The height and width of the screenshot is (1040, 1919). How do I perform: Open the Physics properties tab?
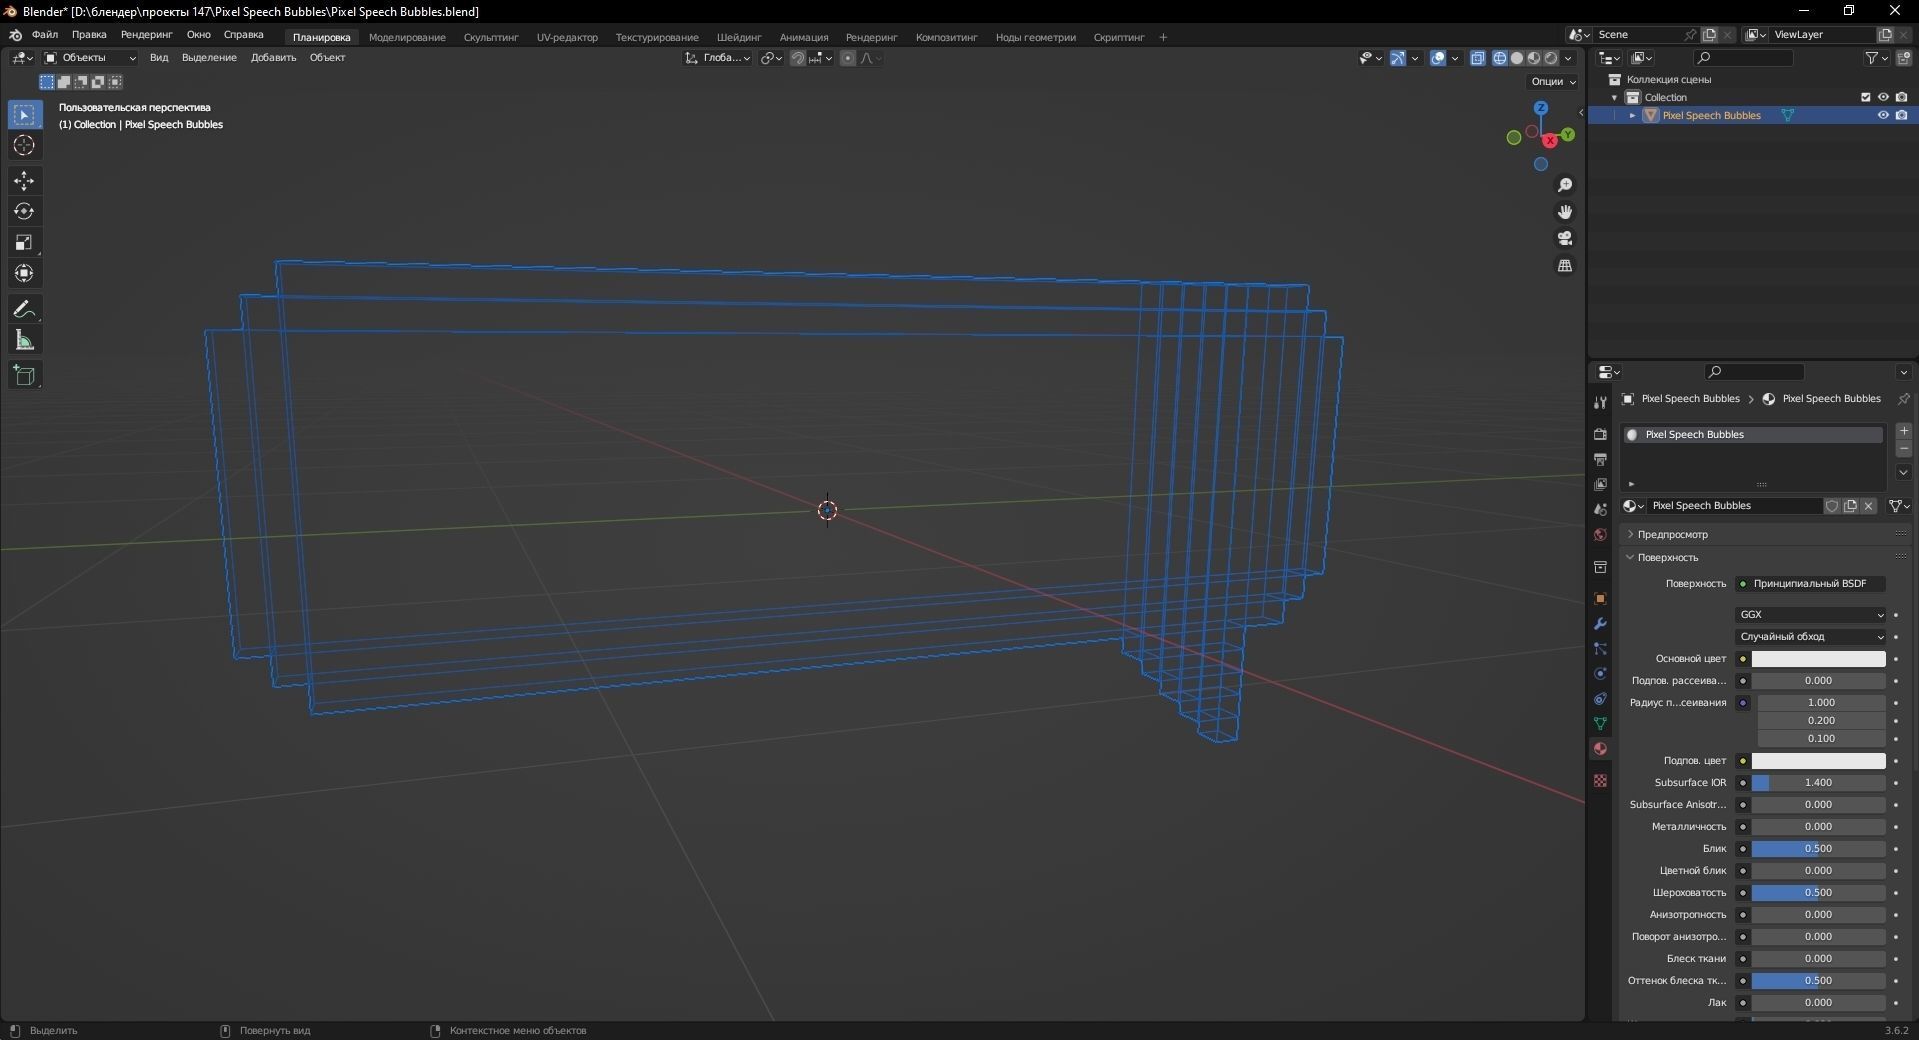pos(1600,674)
